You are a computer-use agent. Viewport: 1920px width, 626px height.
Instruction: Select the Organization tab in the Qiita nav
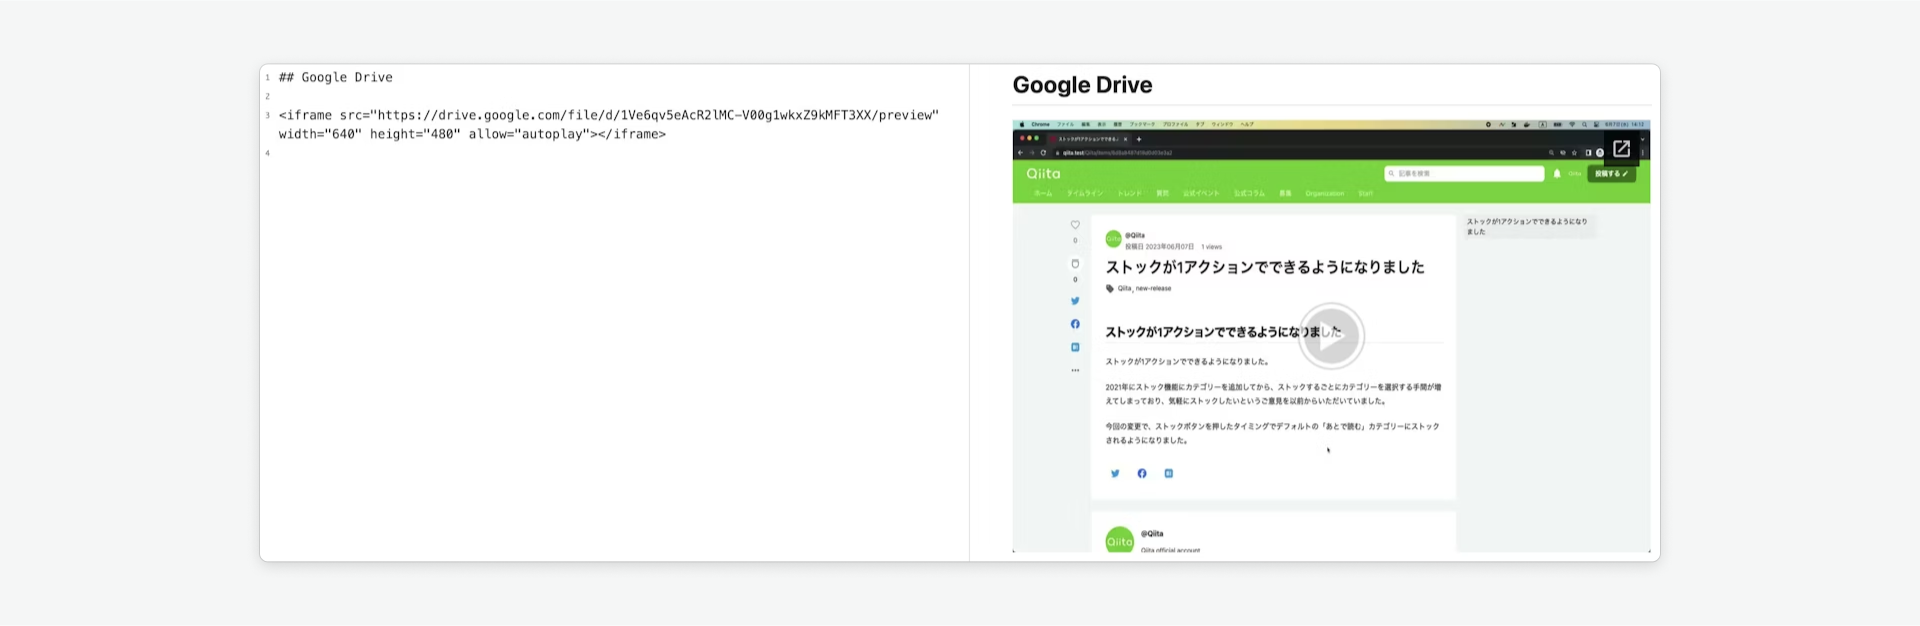pyautogui.click(x=1325, y=193)
